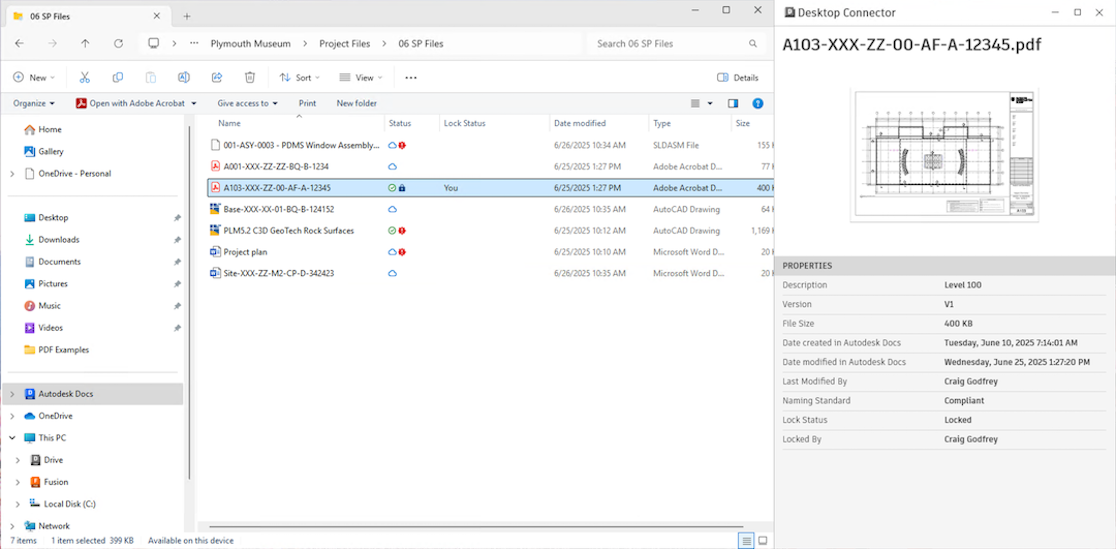Toggle the Details pane button
This screenshot has width=1116, height=549.
pyautogui.click(x=738, y=78)
